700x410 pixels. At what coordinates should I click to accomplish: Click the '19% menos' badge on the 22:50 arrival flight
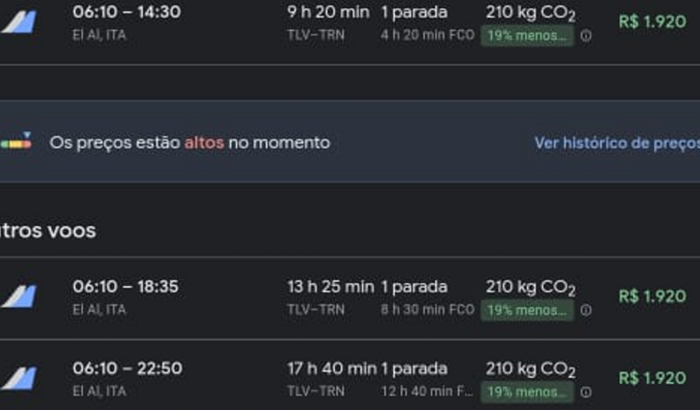(527, 392)
